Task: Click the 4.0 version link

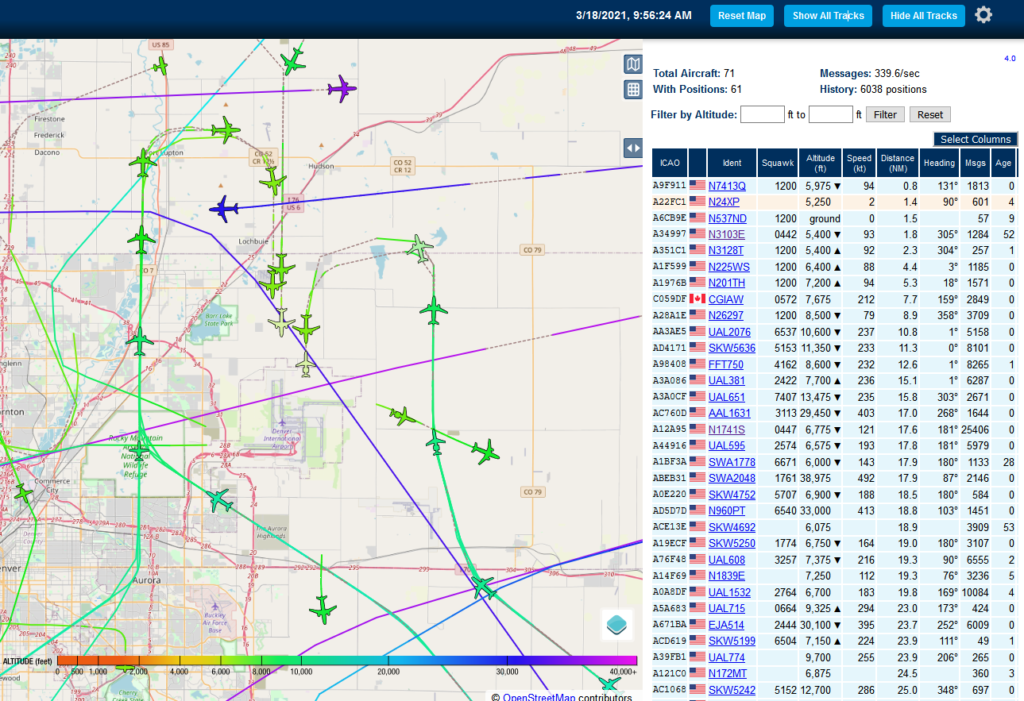Action: tap(1010, 59)
